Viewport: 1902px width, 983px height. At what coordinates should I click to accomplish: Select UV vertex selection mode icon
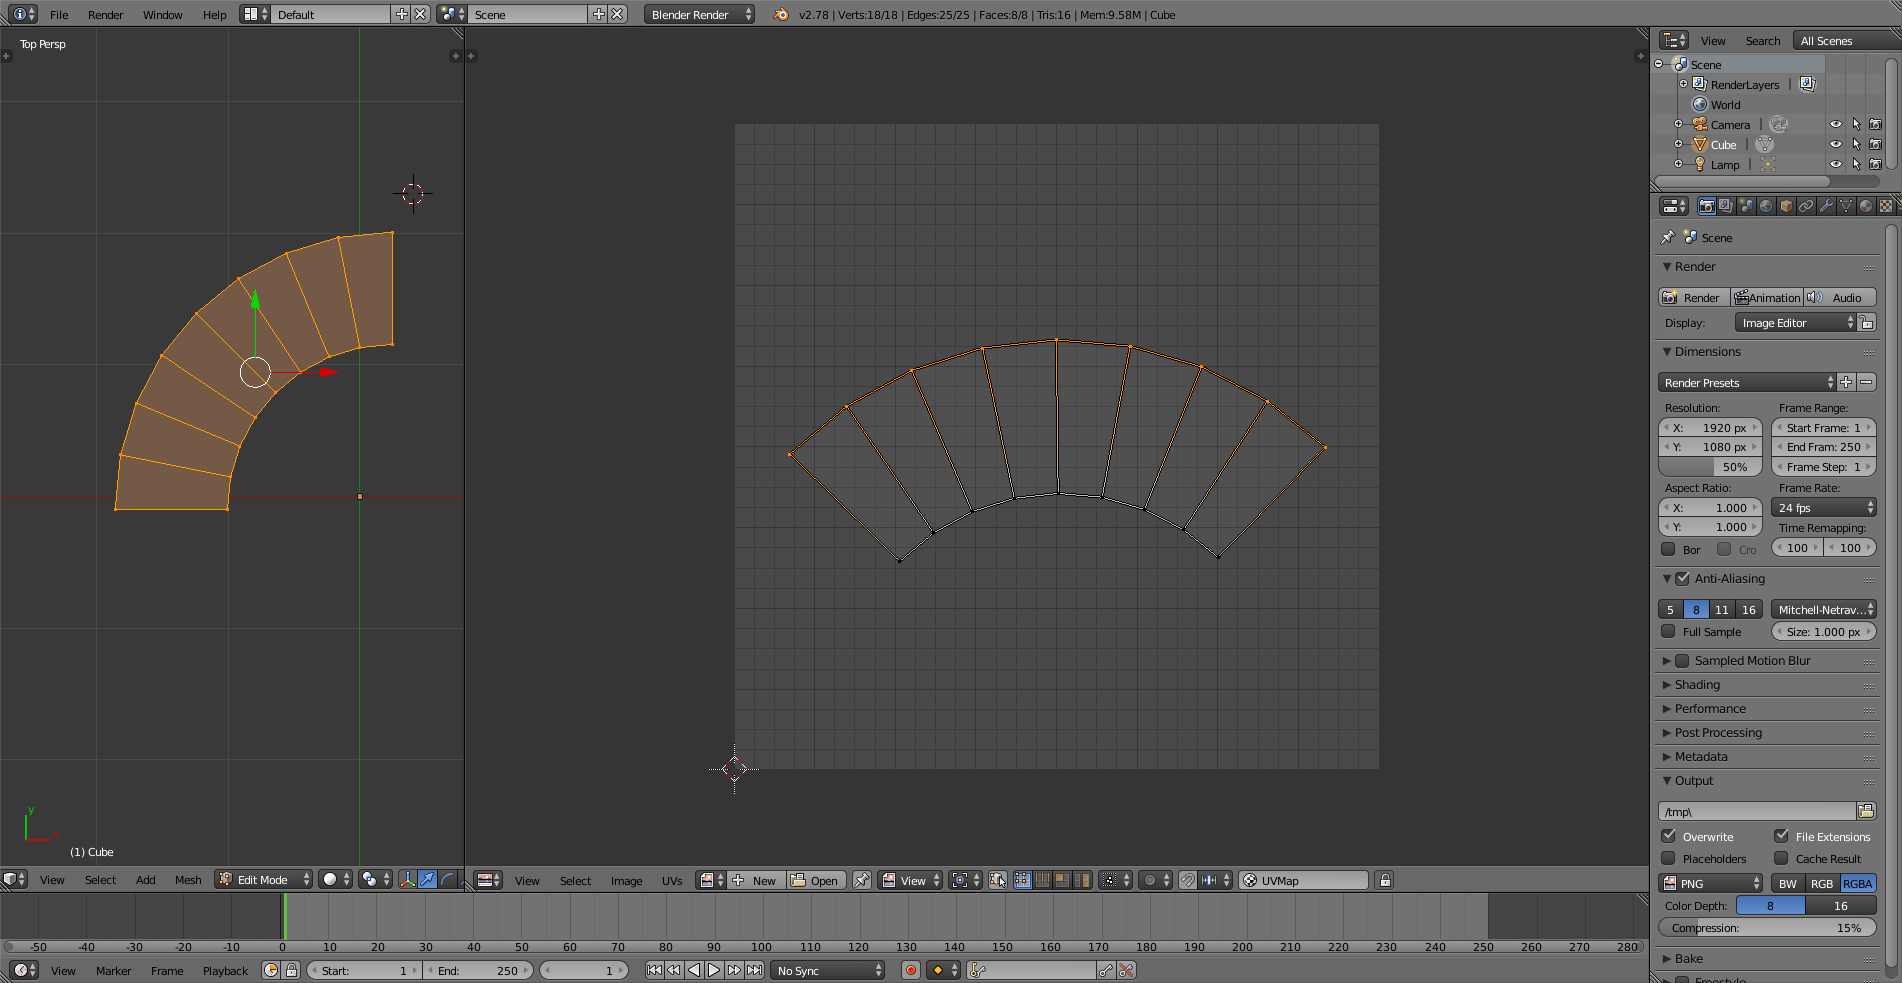pos(1022,880)
